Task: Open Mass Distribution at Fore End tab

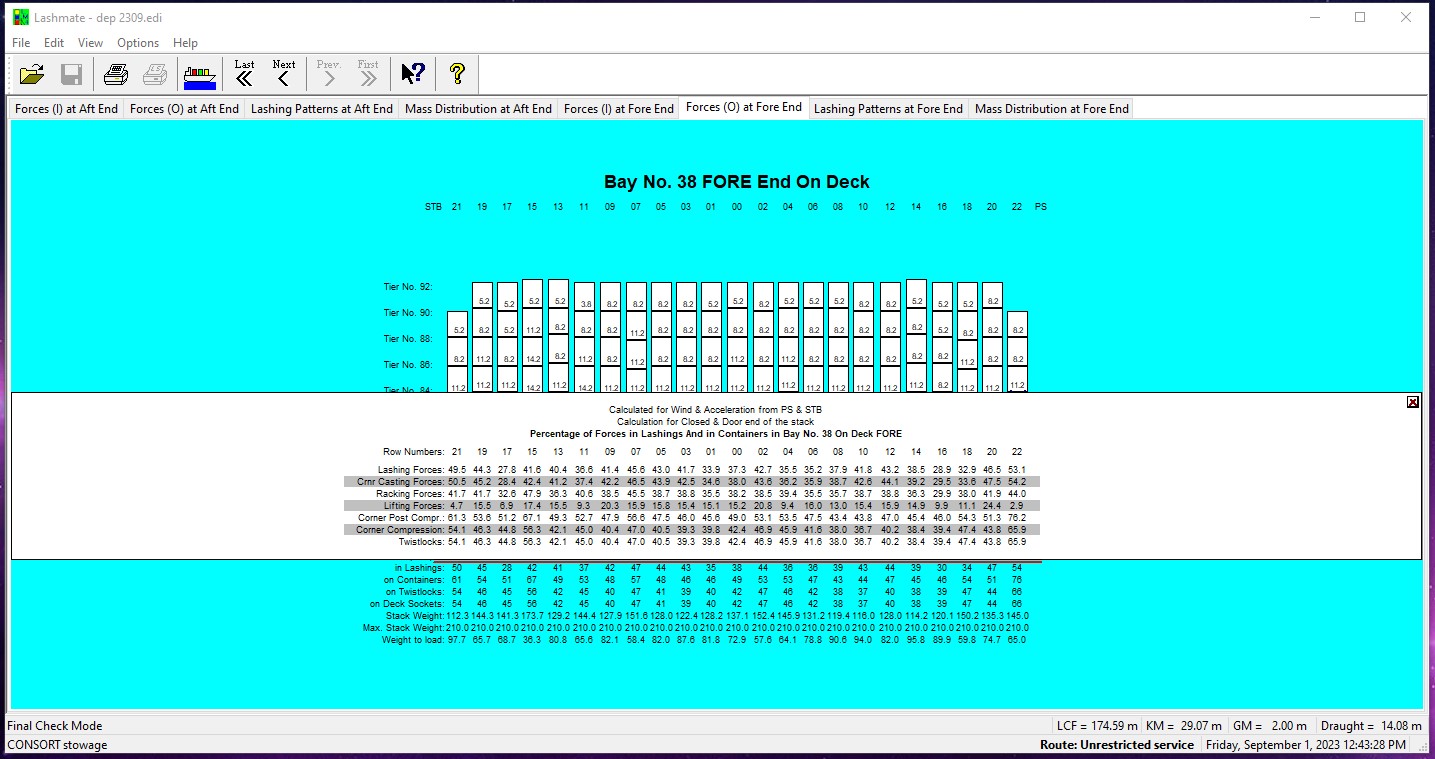Action: 1051,109
